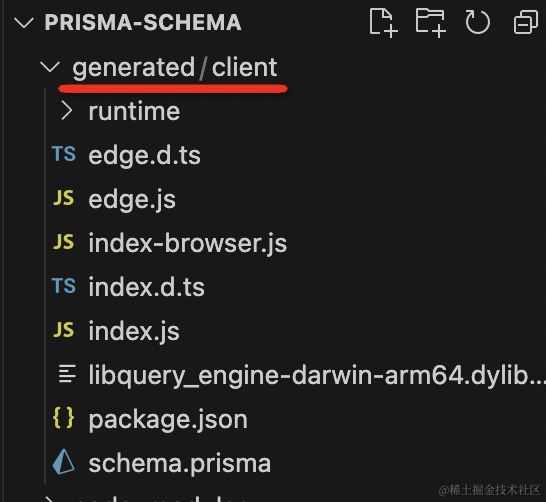The width and height of the screenshot is (546, 502).
Task: Click the lines icon beside libquery_engine file
Action: pos(67,374)
